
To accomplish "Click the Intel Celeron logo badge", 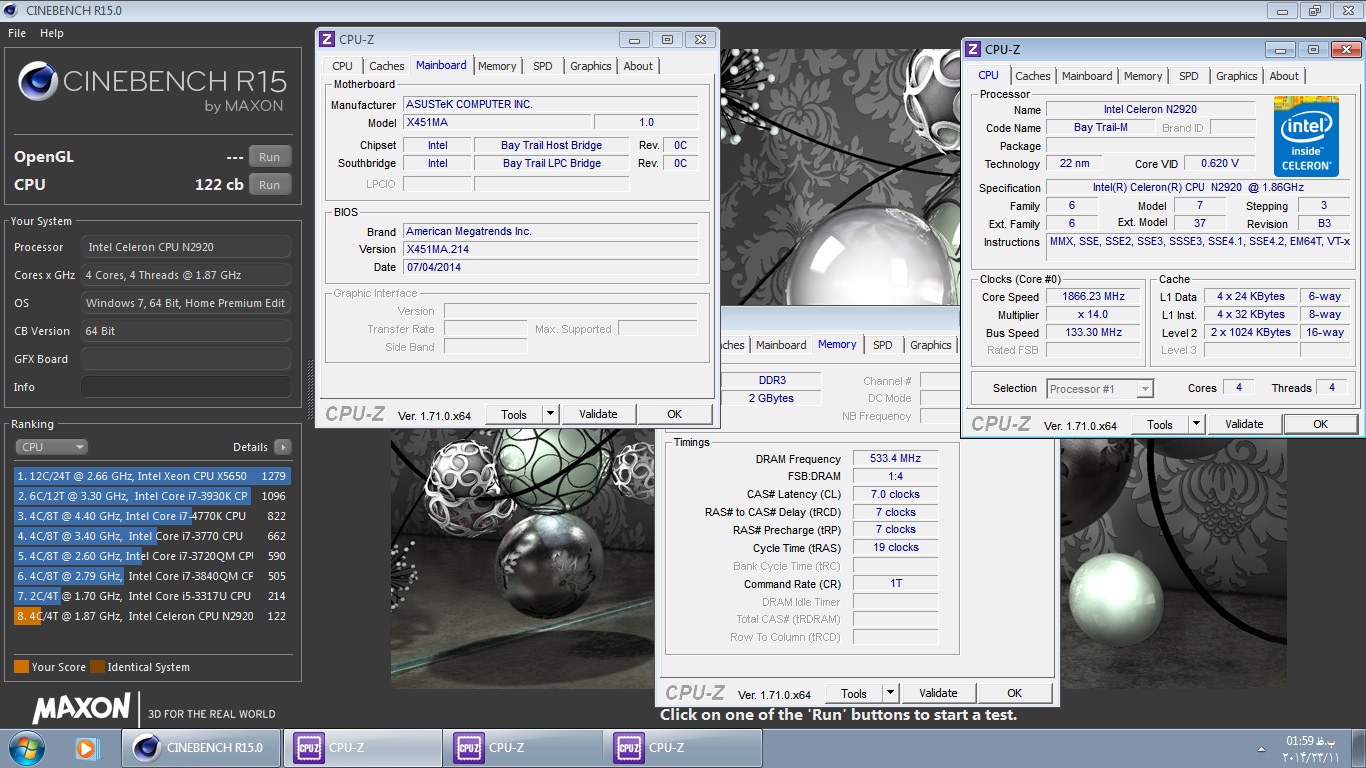I will 1306,137.
